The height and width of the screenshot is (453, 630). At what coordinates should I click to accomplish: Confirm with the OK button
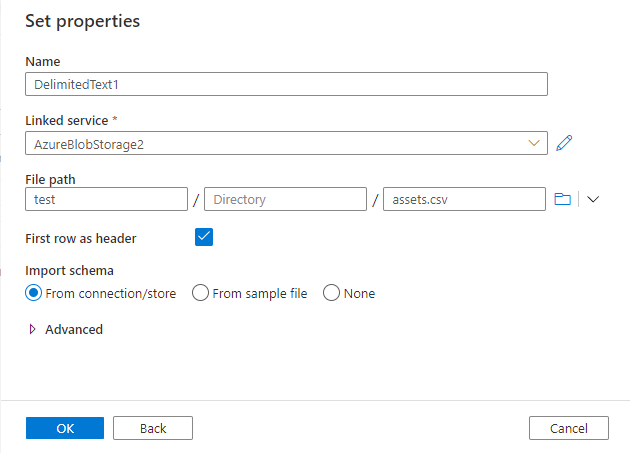[x=65, y=428]
